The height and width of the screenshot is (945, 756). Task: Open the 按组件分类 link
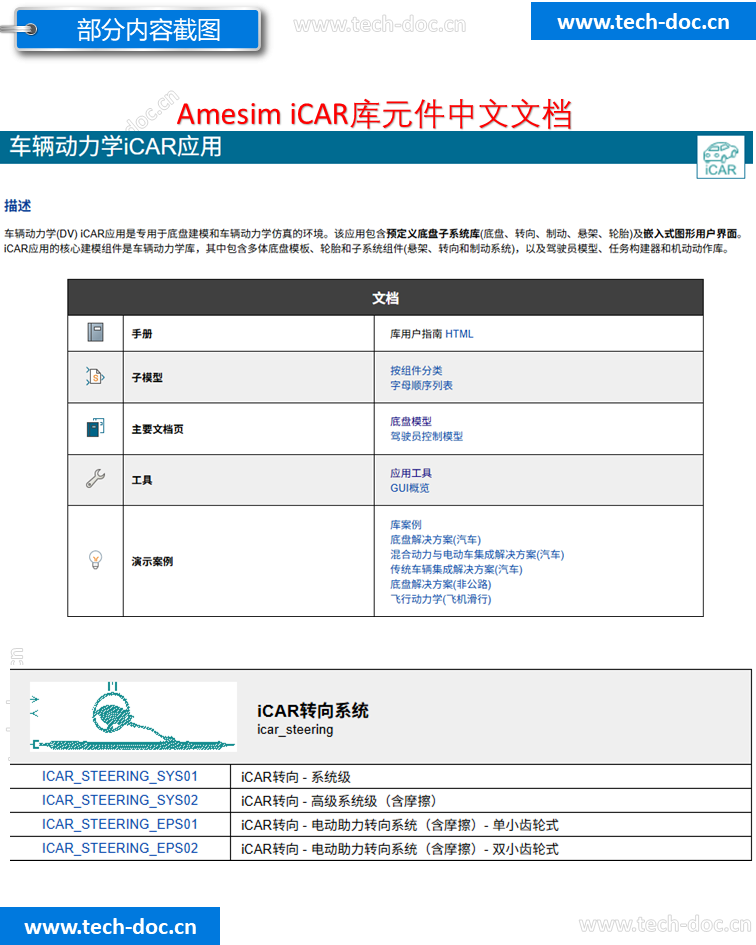[x=416, y=370]
